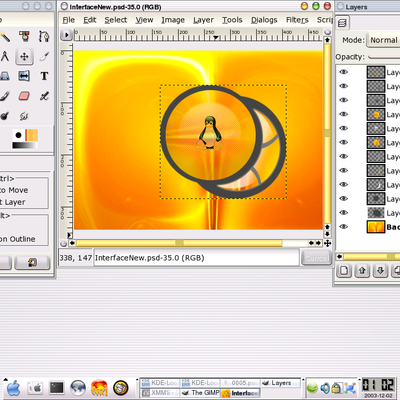This screenshot has height=400, width=400.
Task: Select the Perspective transform tool
Action: 4,76
